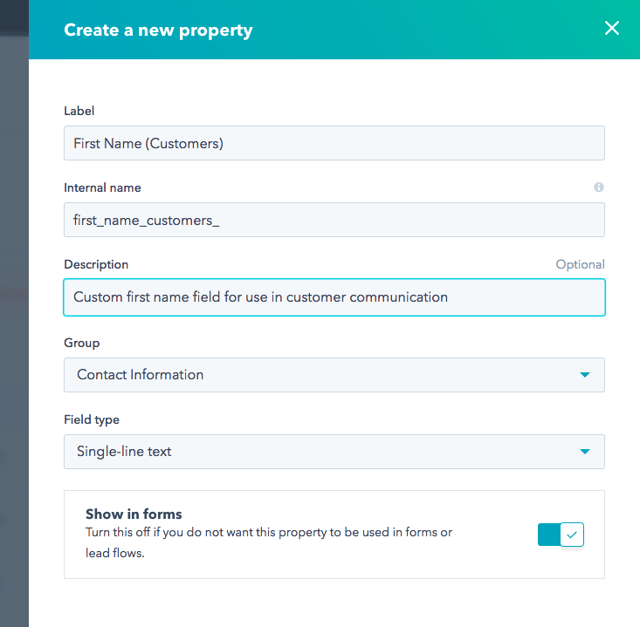The width and height of the screenshot is (640, 627).
Task: Click inside the Description text box
Action: click(334, 297)
